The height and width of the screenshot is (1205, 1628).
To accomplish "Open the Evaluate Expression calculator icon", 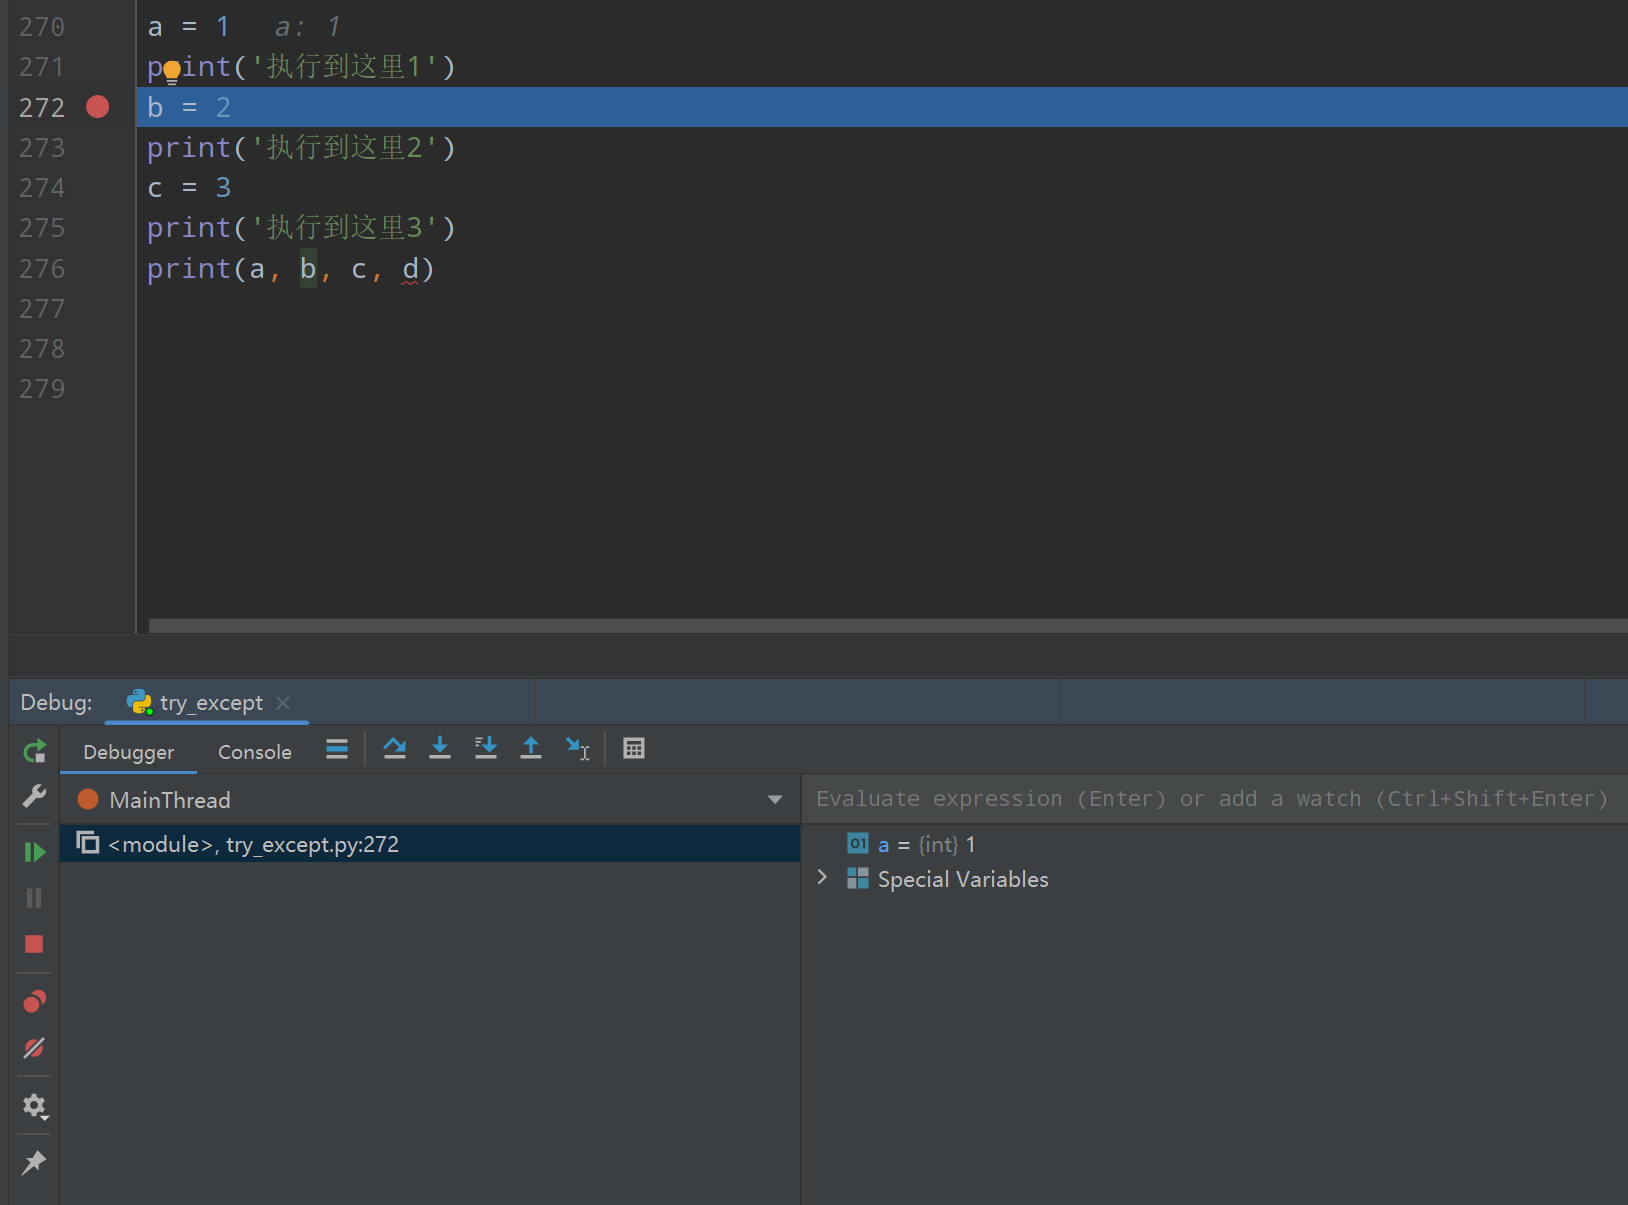I will [x=634, y=748].
